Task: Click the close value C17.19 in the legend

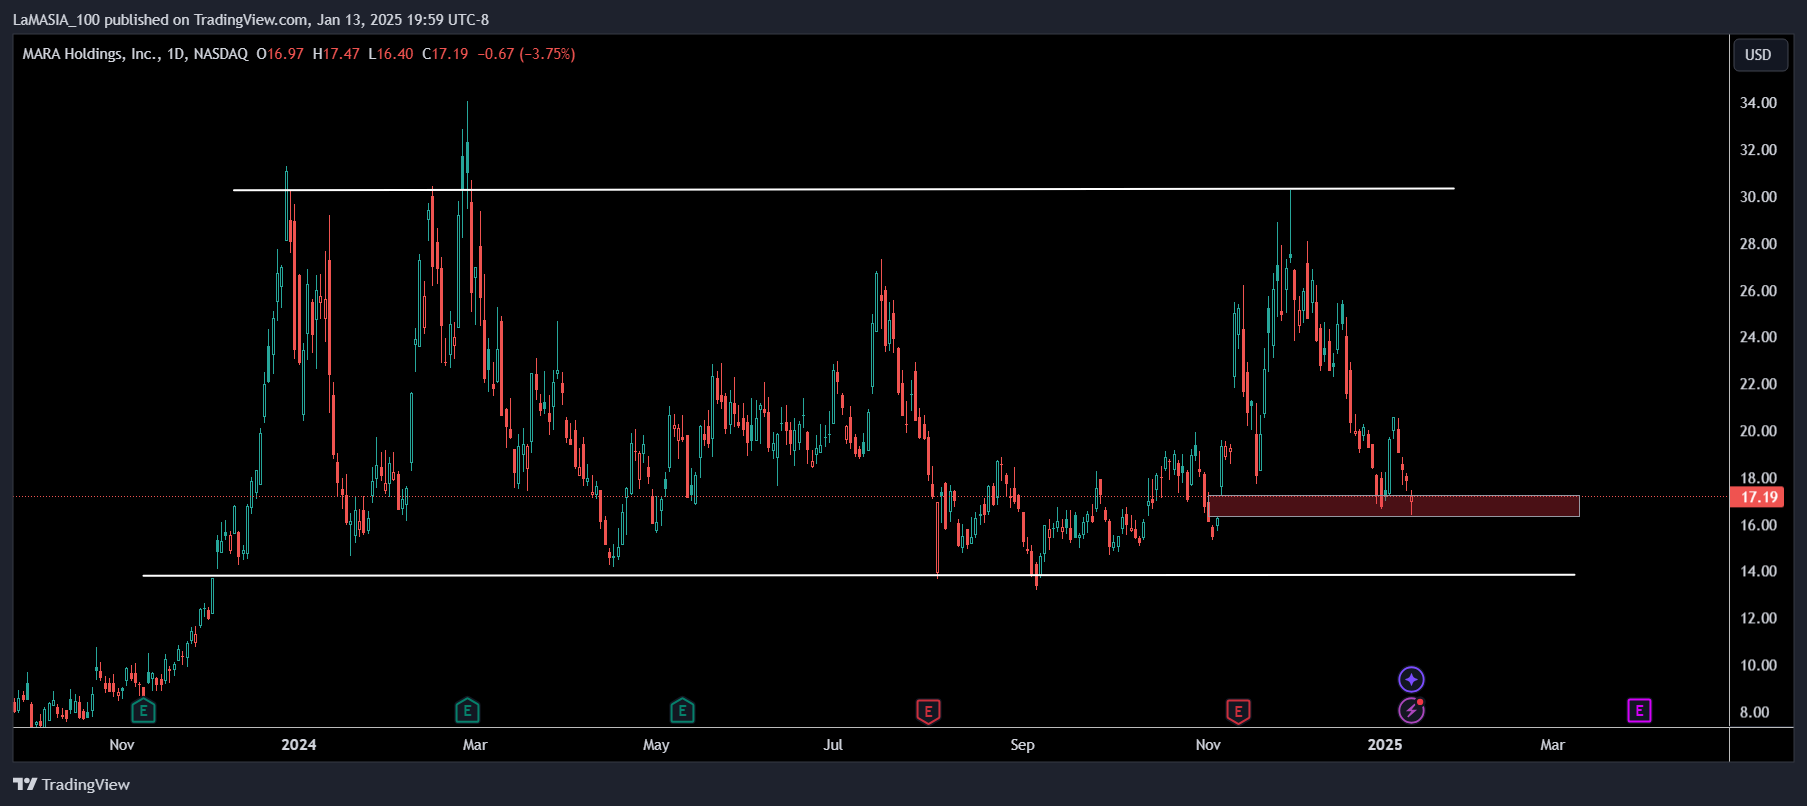Action: click(x=445, y=54)
